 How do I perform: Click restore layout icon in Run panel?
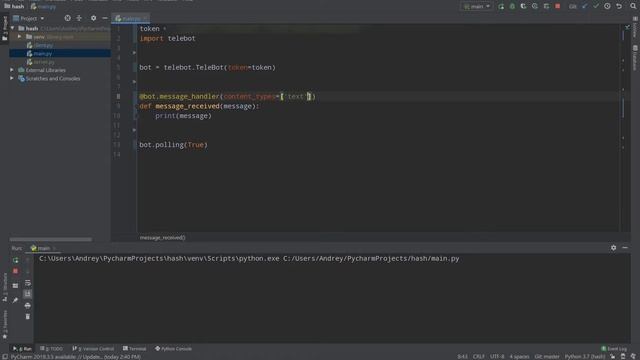pyautogui.click(x=16, y=286)
